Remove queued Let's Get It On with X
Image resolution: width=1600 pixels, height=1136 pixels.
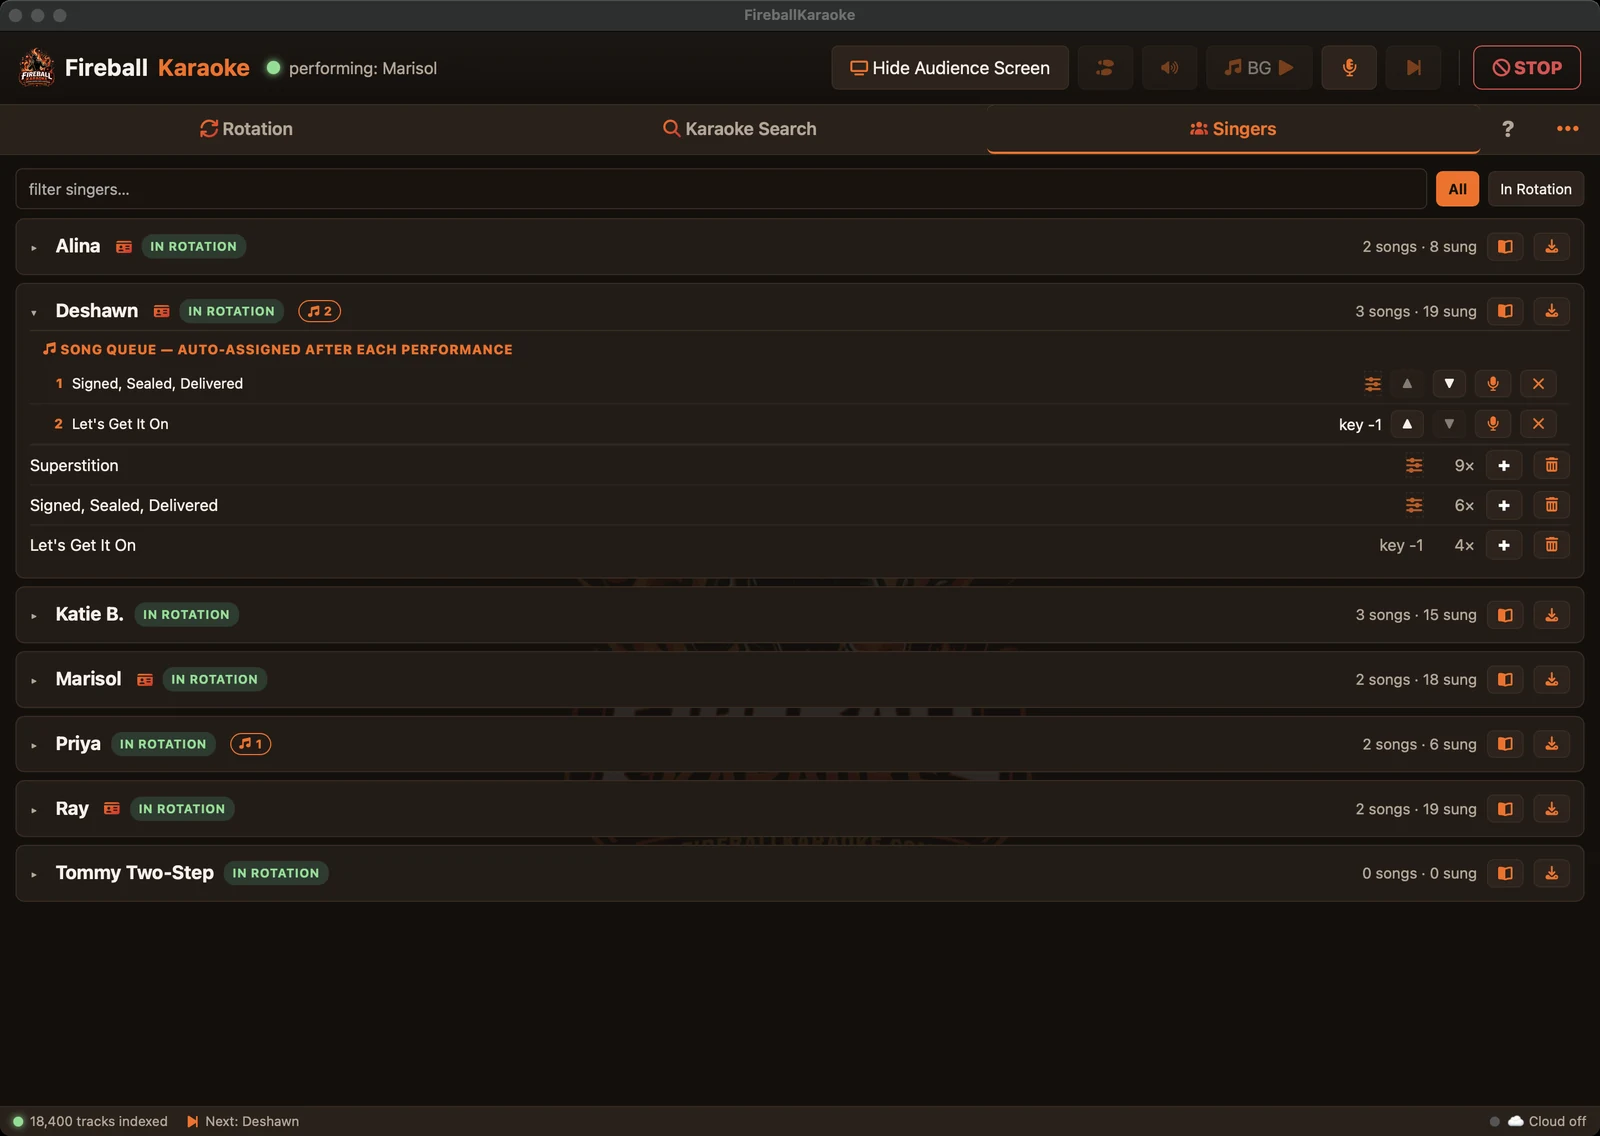point(1538,424)
